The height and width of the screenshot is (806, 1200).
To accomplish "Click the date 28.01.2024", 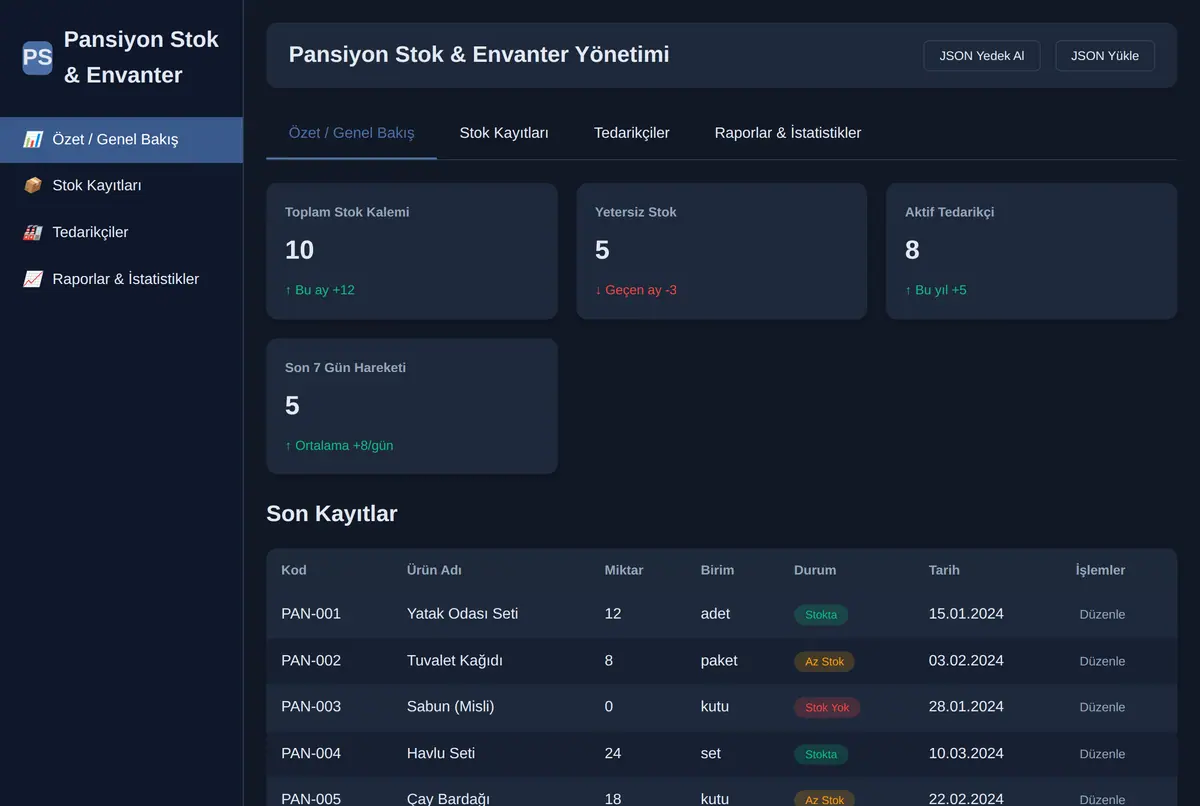I will (966, 707).
